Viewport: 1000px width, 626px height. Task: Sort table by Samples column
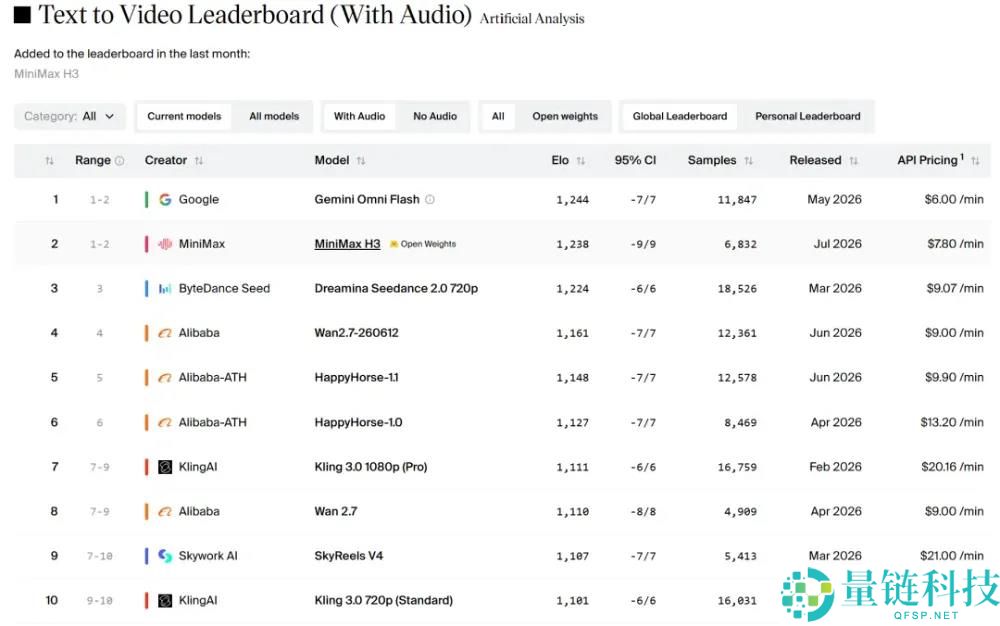coord(749,161)
